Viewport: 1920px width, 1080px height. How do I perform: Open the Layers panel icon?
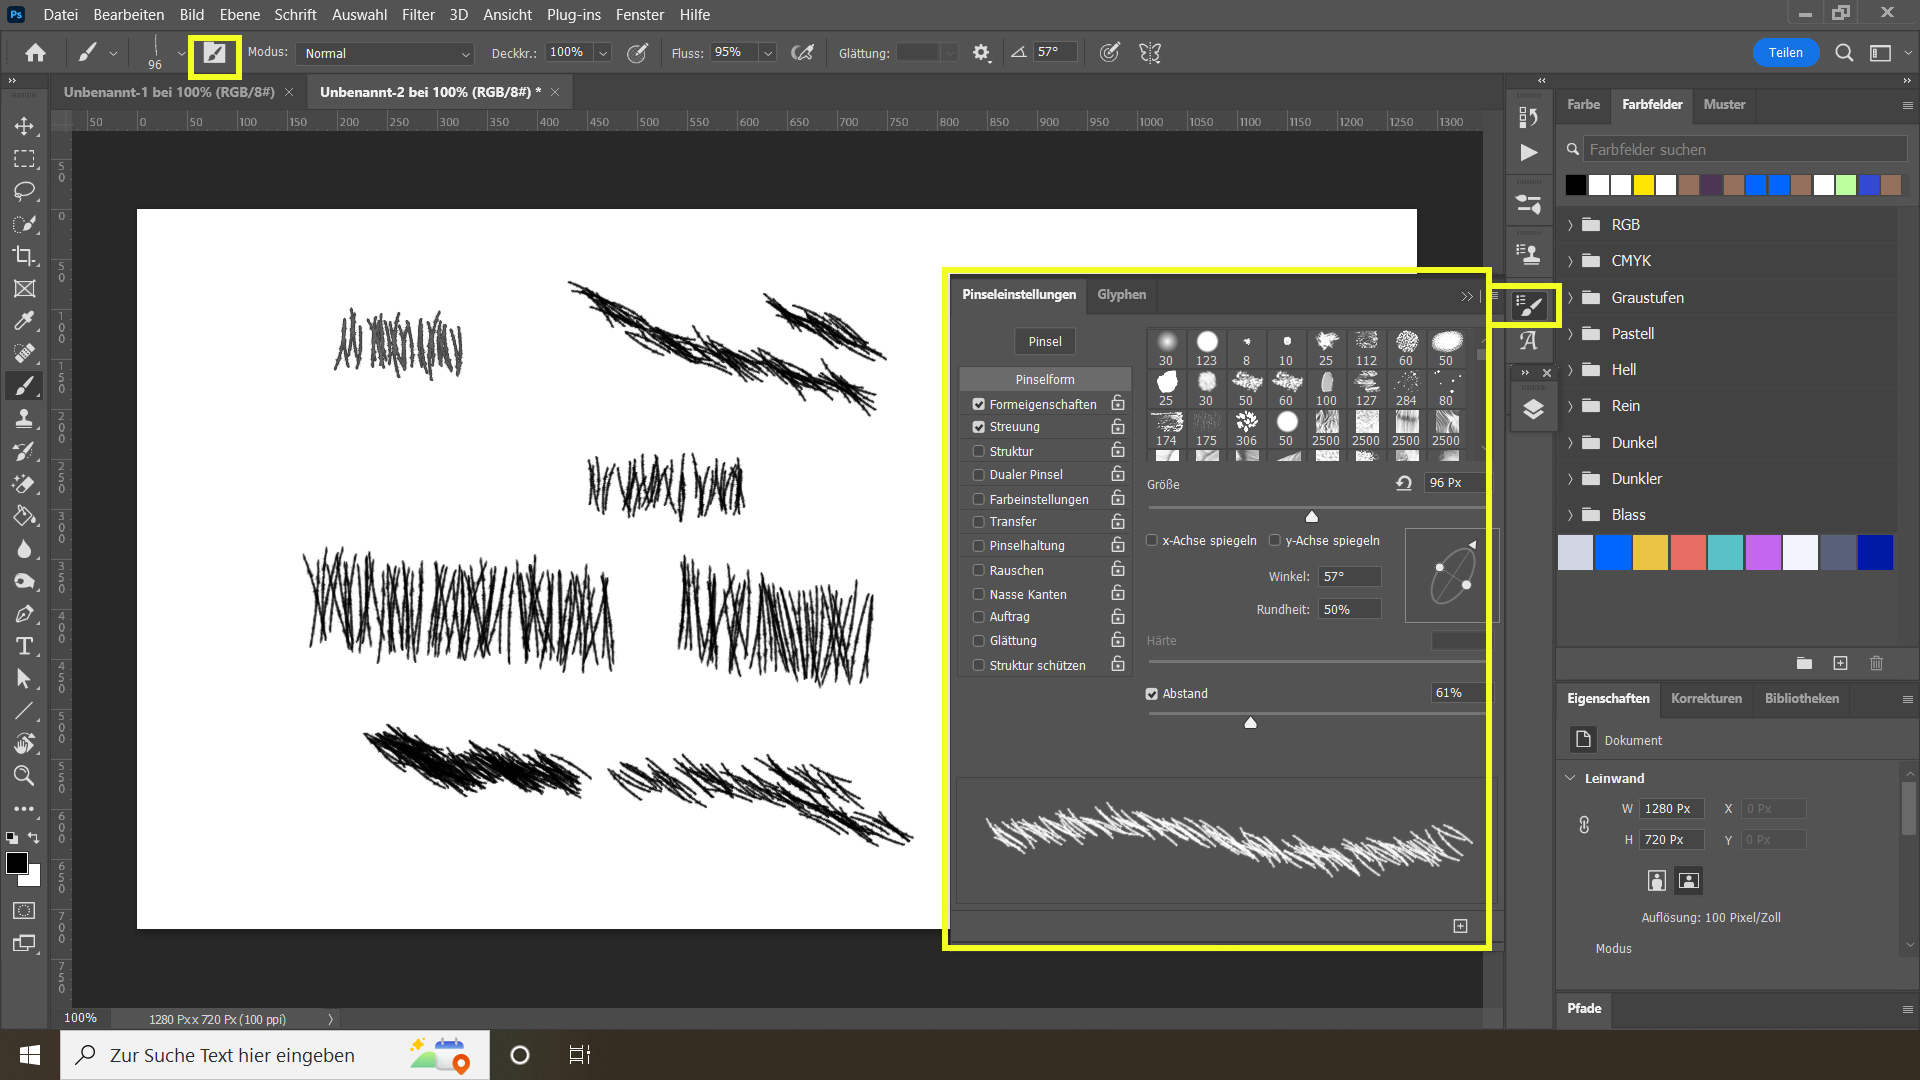click(1533, 410)
